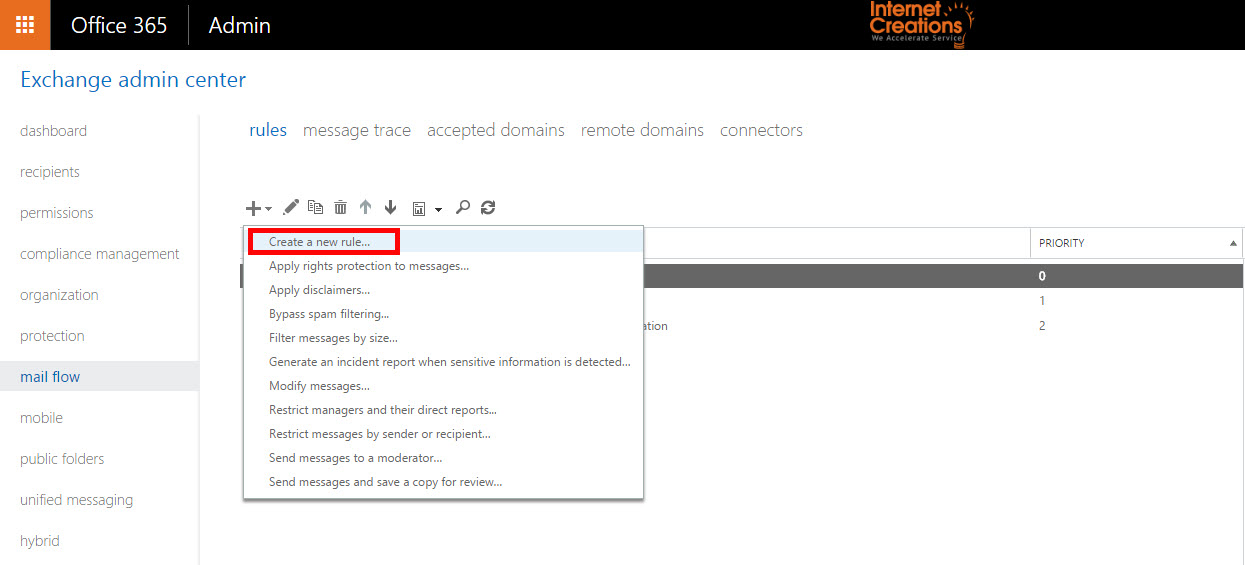Open the message trace tab

coord(357,130)
